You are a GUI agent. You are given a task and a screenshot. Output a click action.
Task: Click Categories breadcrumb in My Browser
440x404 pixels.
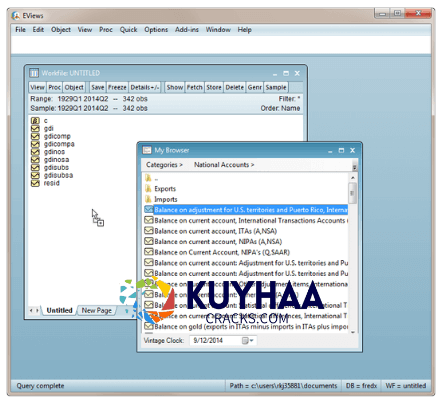click(164, 165)
